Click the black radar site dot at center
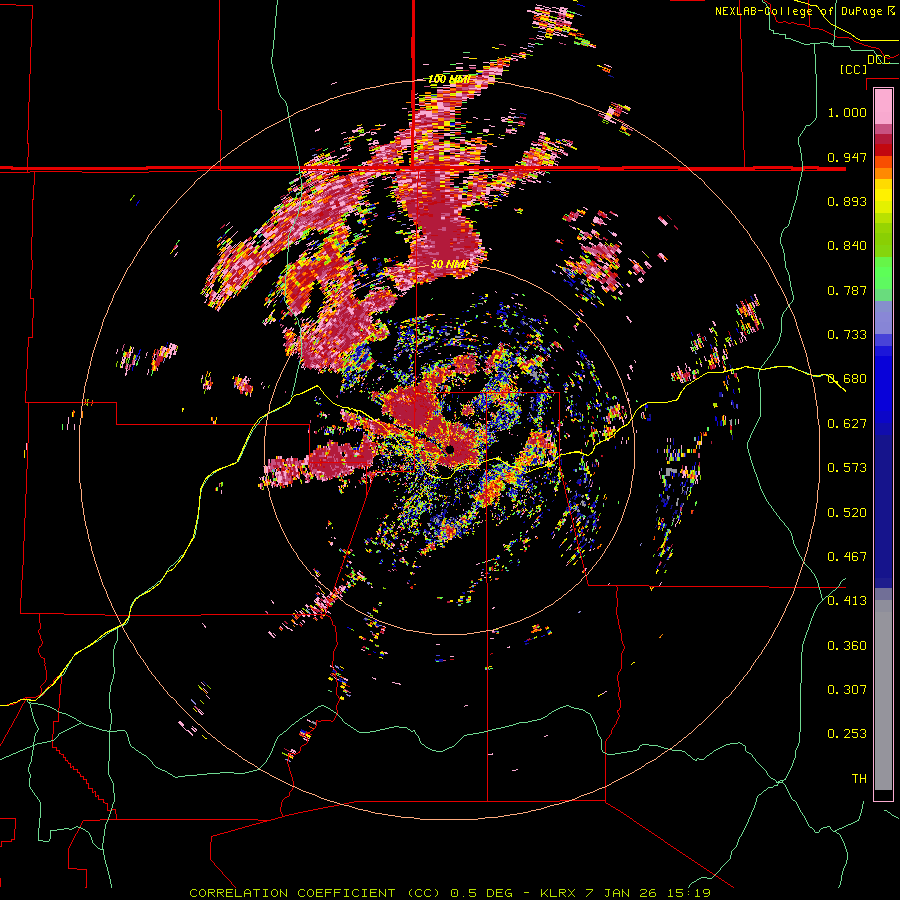900x900 pixels. point(451,449)
